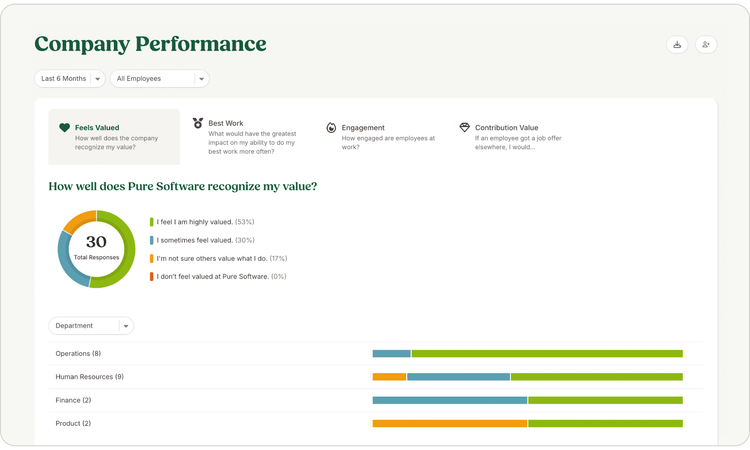The image size is (750, 450).
Task: Switch to the Best Work tab
Action: click(247, 137)
